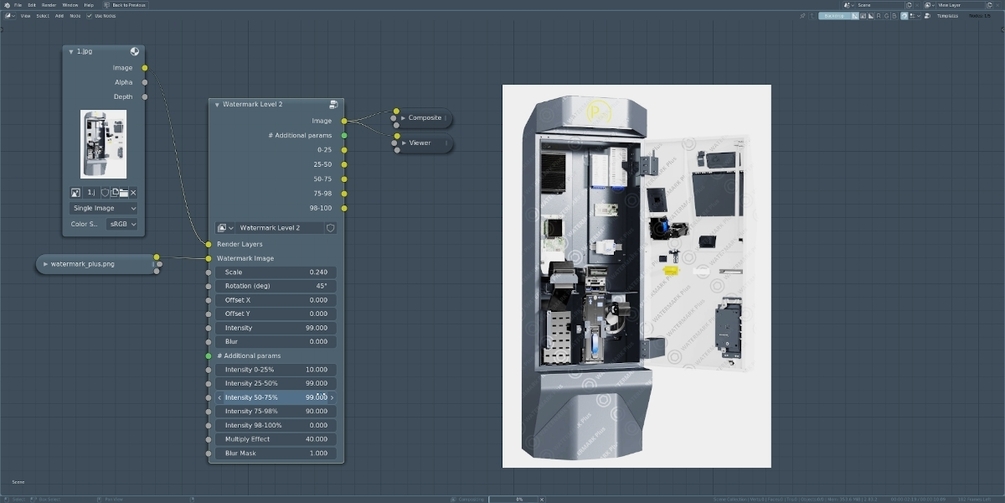Screen dimensions: 1005x503
Task: Click the backdrop preview of the parking kiosk
Action: [636, 276]
